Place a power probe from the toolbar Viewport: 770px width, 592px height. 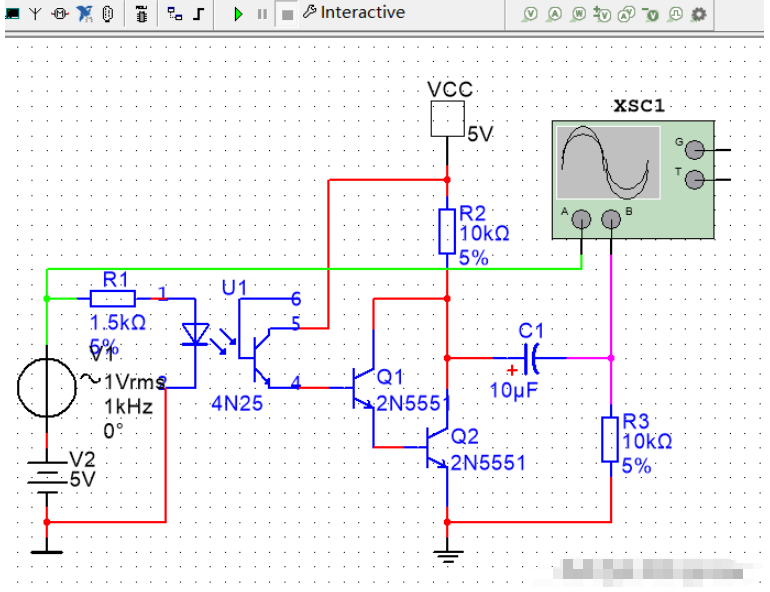(x=579, y=14)
